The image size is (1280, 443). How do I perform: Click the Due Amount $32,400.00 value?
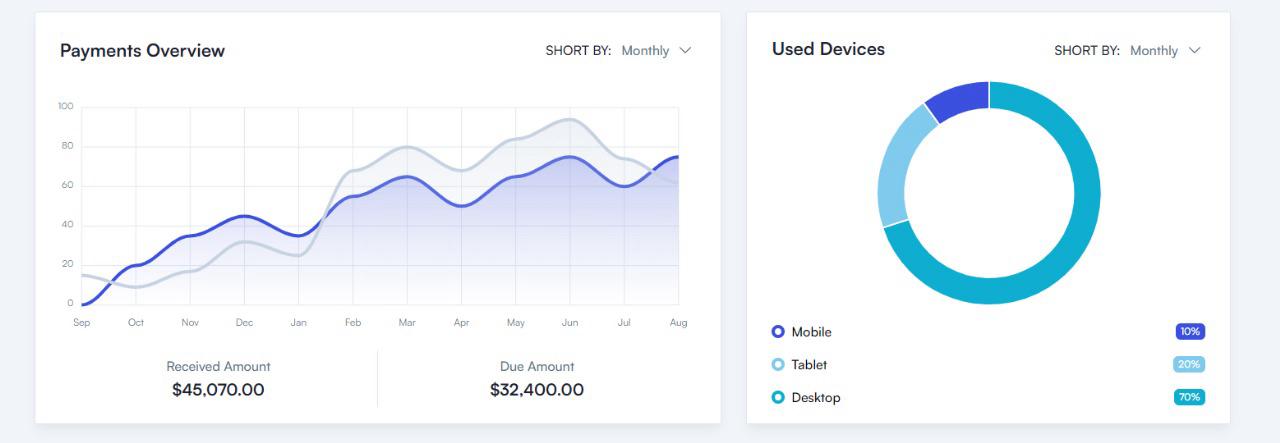pos(537,389)
